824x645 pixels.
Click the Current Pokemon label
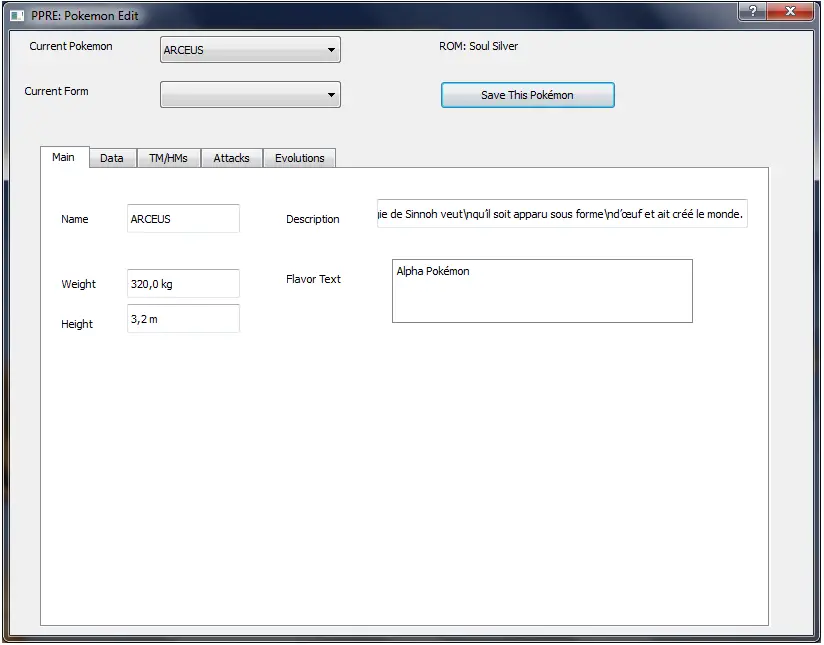(x=71, y=46)
